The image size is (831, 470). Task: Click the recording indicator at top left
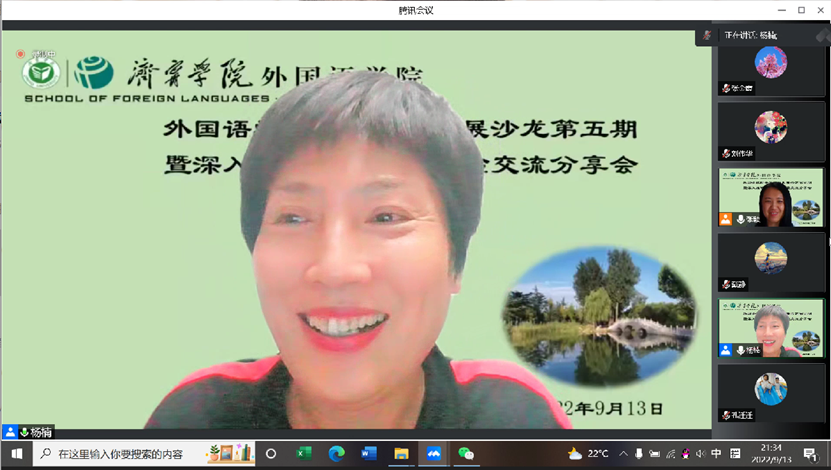[x=19, y=54]
